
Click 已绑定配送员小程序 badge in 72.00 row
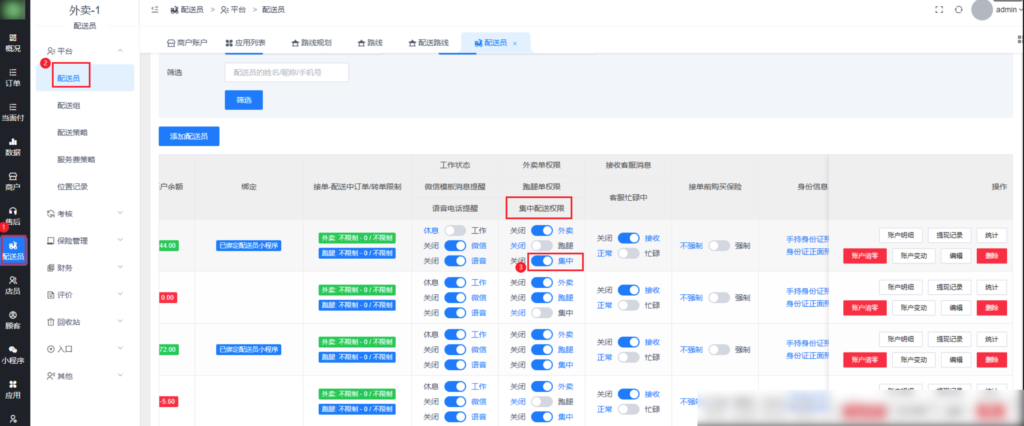(249, 350)
